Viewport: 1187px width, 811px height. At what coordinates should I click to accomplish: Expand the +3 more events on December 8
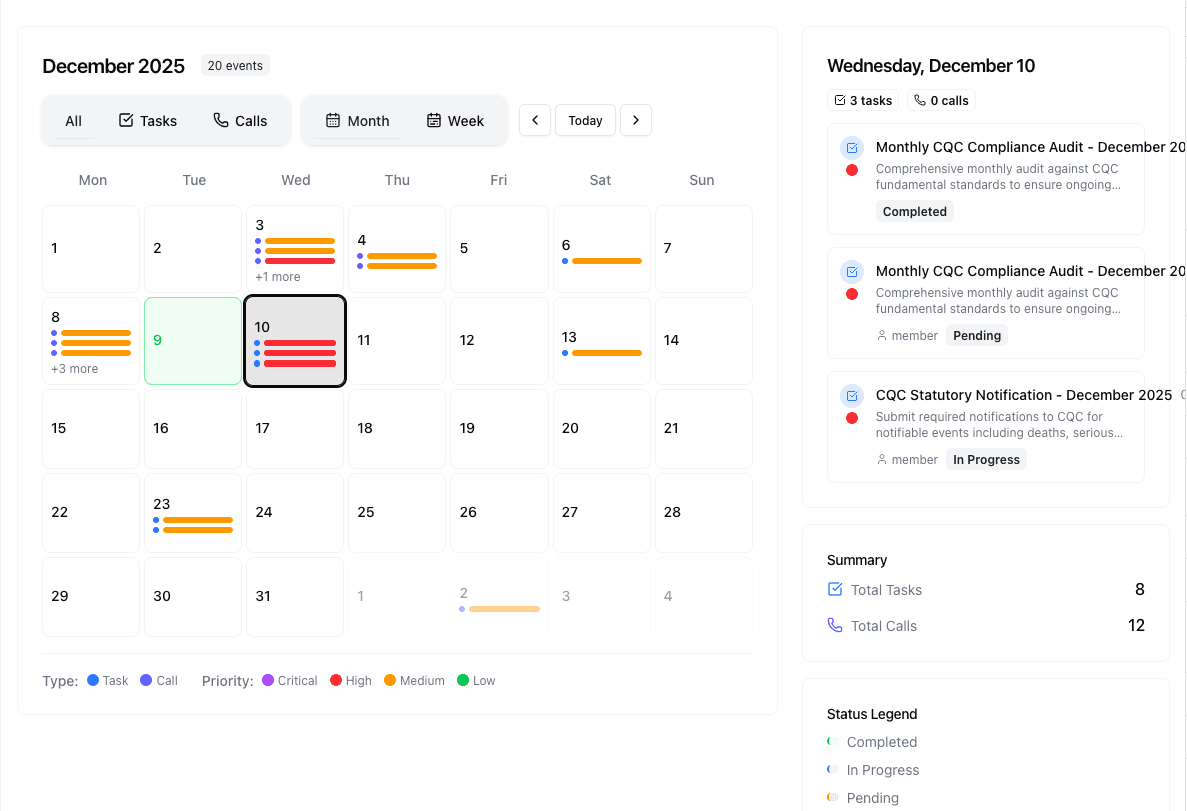click(76, 368)
